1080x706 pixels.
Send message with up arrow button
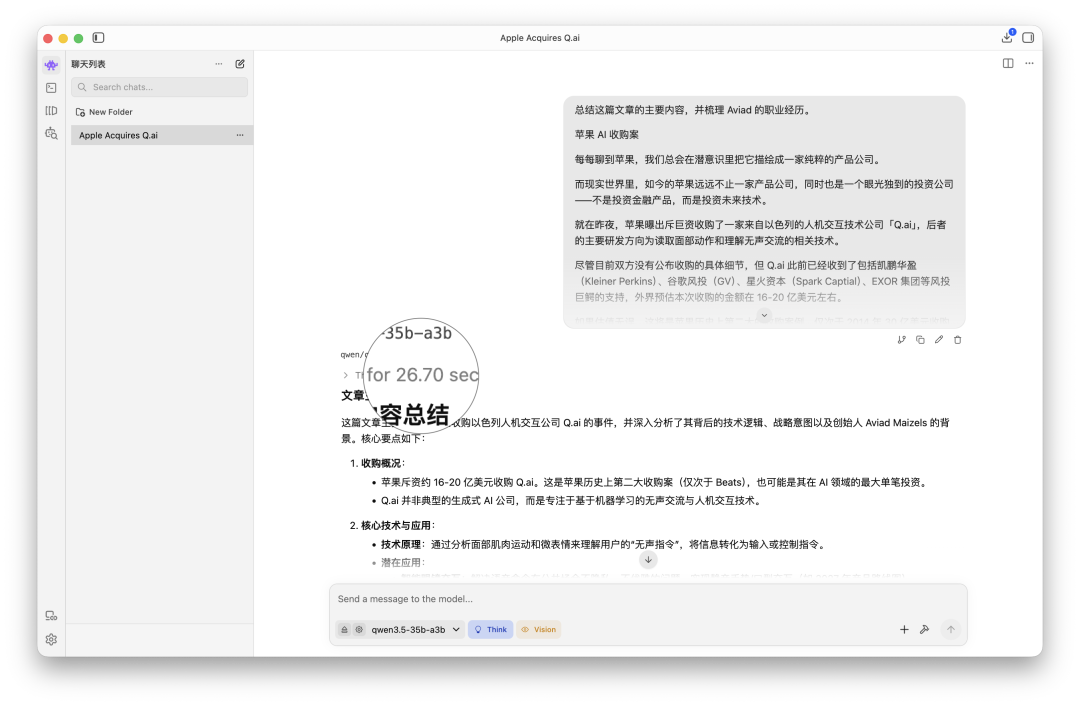coord(951,630)
